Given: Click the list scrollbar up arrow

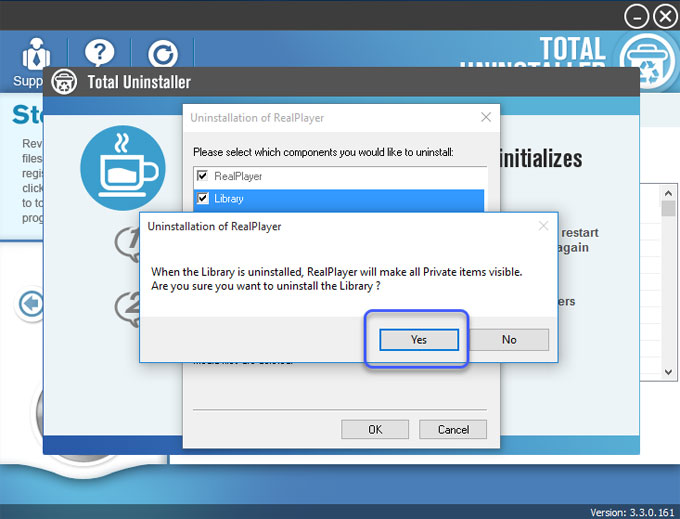Looking at the screenshot, I should pyautogui.click(x=668, y=193).
